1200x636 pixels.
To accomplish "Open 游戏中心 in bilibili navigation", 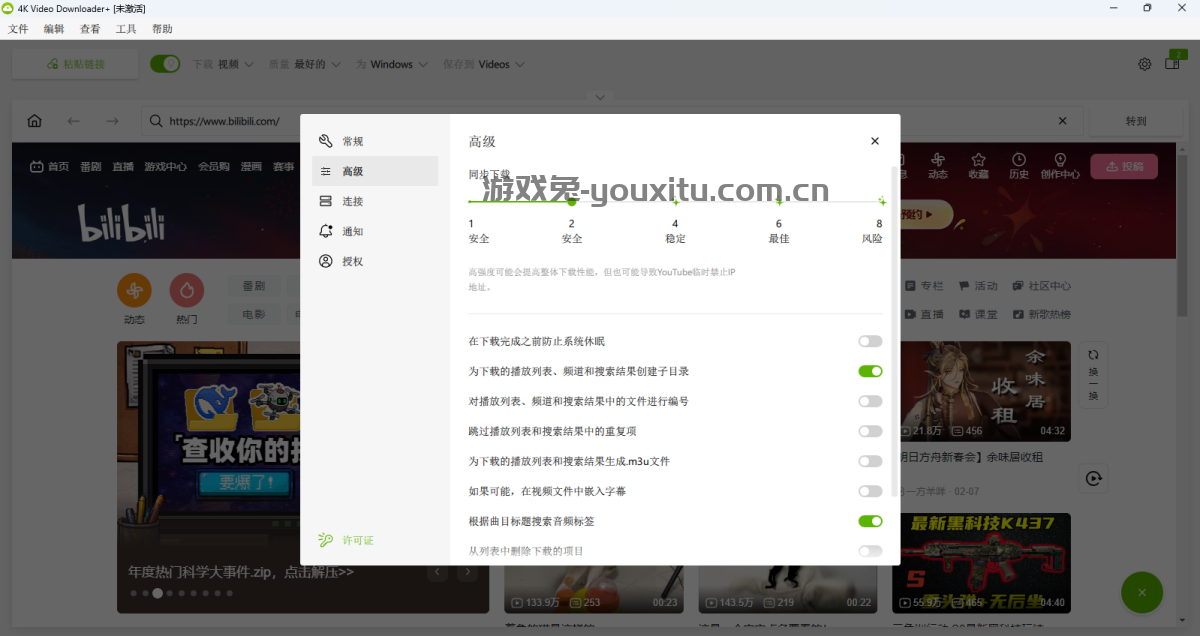I will click(x=165, y=167).
